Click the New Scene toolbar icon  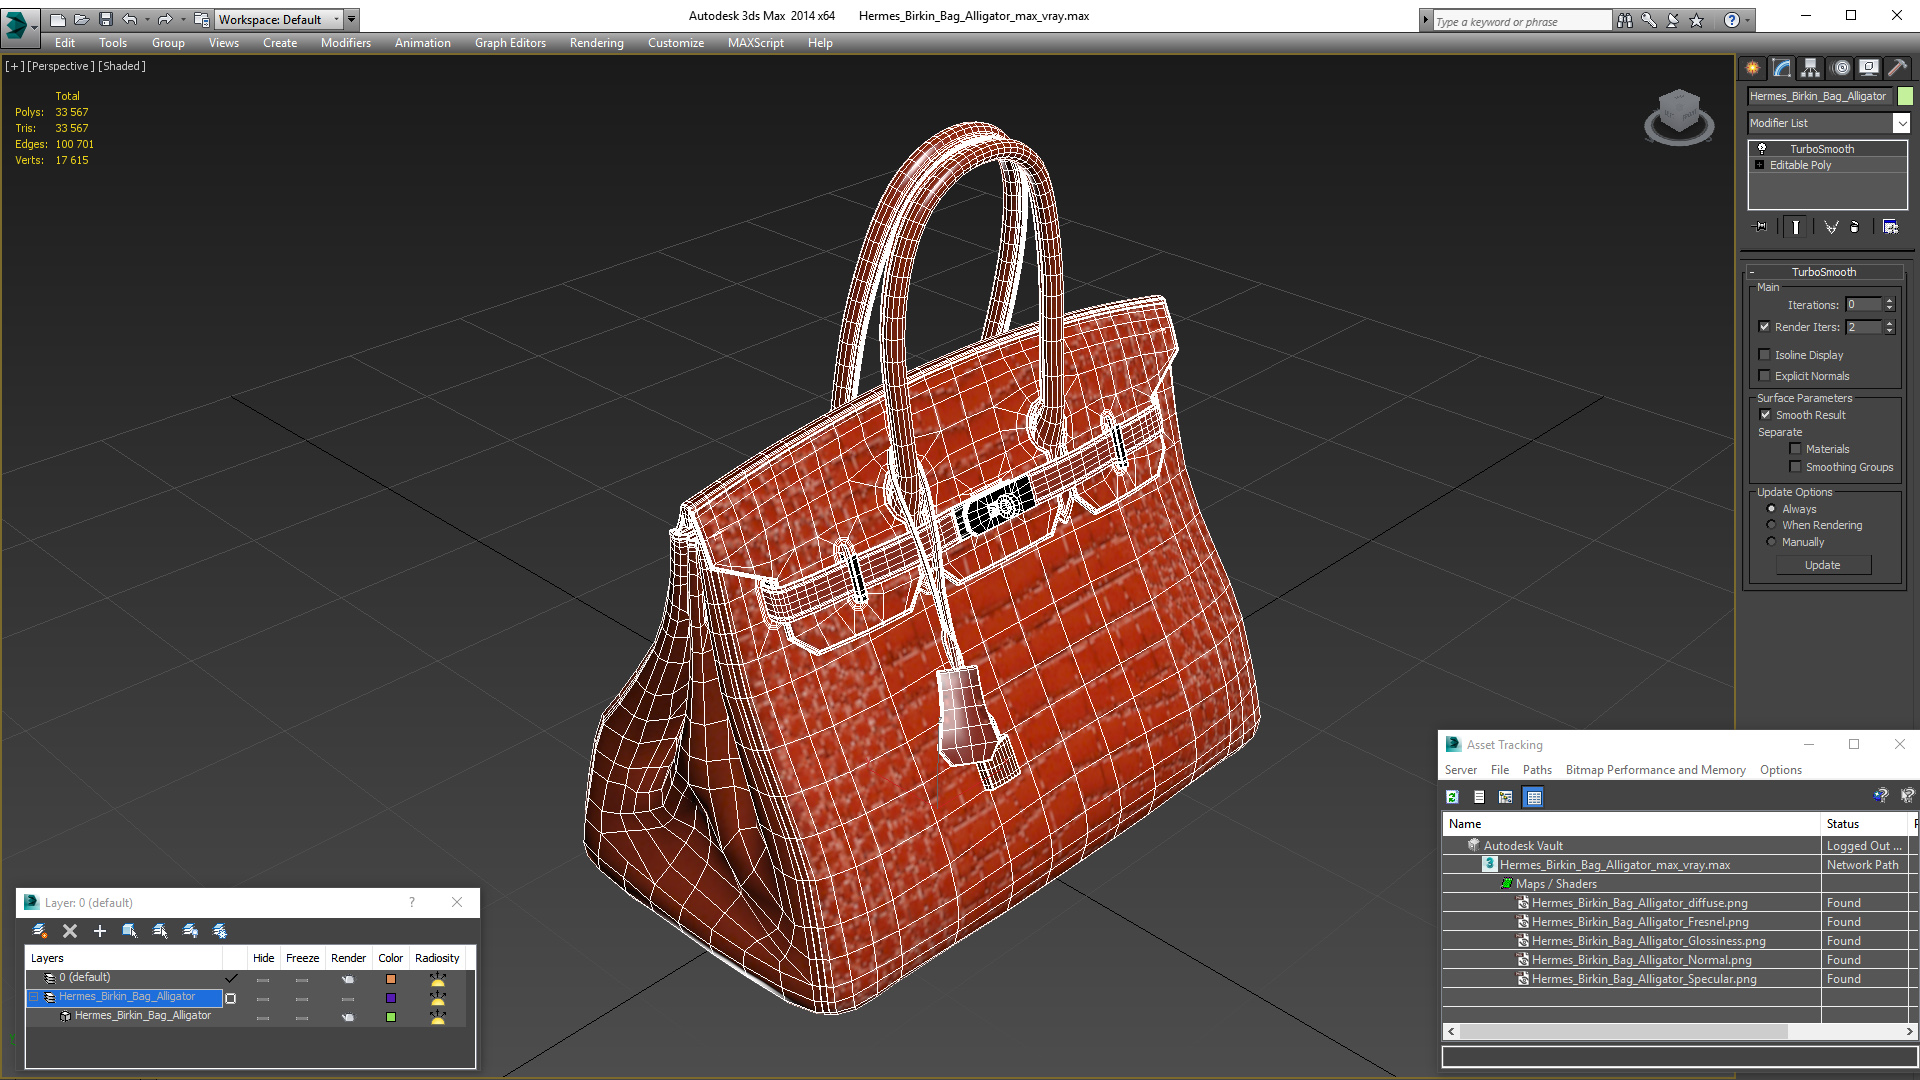click(57, 19)
